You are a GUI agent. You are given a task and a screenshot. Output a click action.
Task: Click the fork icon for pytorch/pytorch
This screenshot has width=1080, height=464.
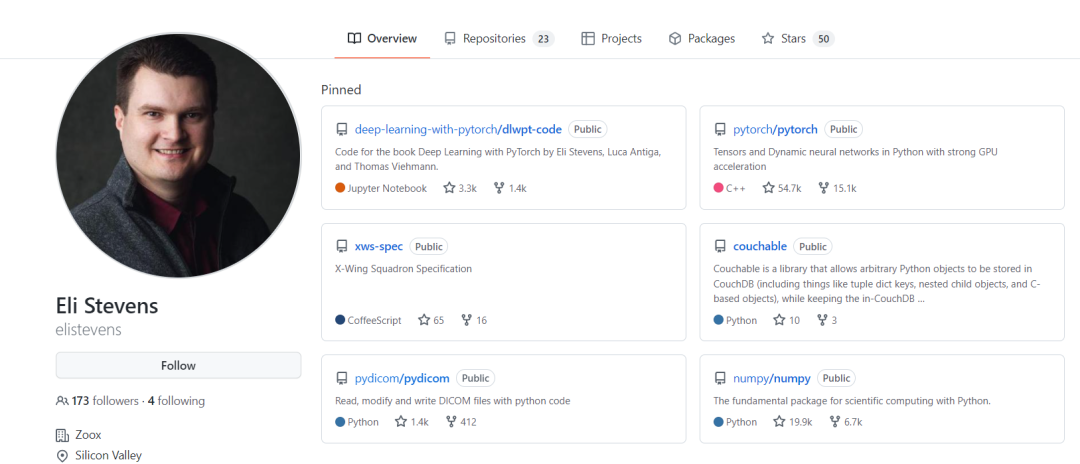click(823, 188)
